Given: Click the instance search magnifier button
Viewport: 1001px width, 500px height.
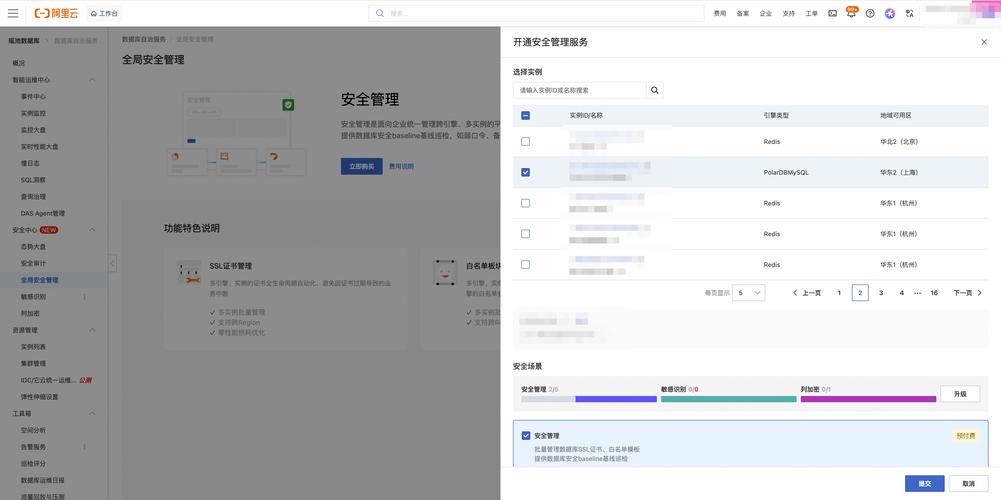Looking at the screenshot, I should tap(654, 90).
